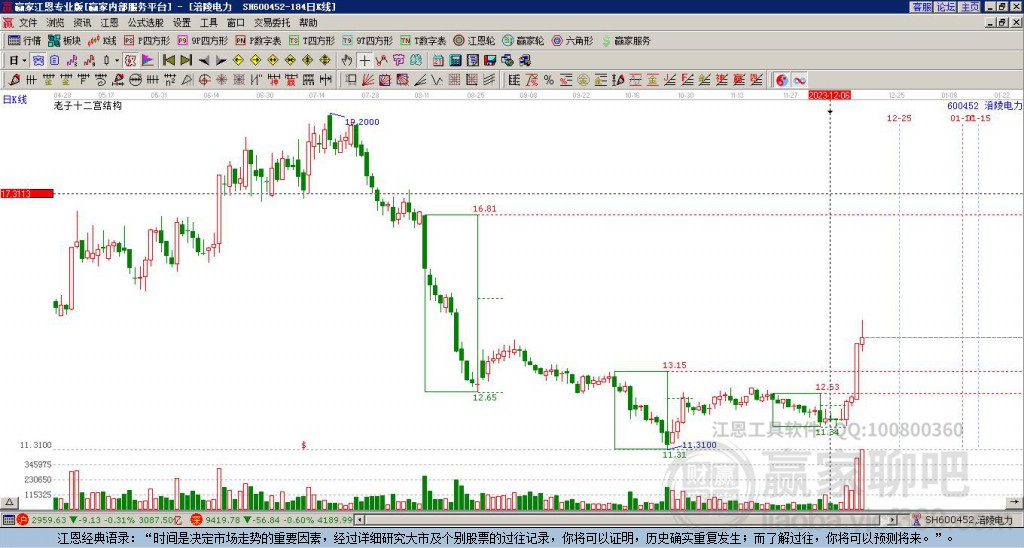Click the 9419.78 index value in status bar

tap(224, 520)
